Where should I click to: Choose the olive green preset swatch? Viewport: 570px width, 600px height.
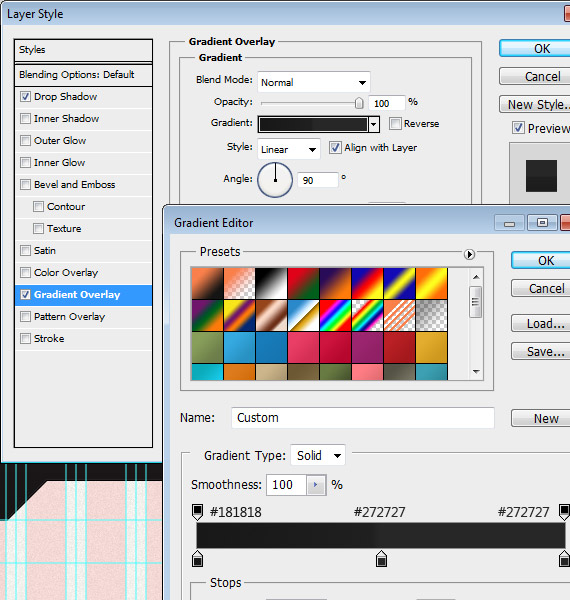207,347
